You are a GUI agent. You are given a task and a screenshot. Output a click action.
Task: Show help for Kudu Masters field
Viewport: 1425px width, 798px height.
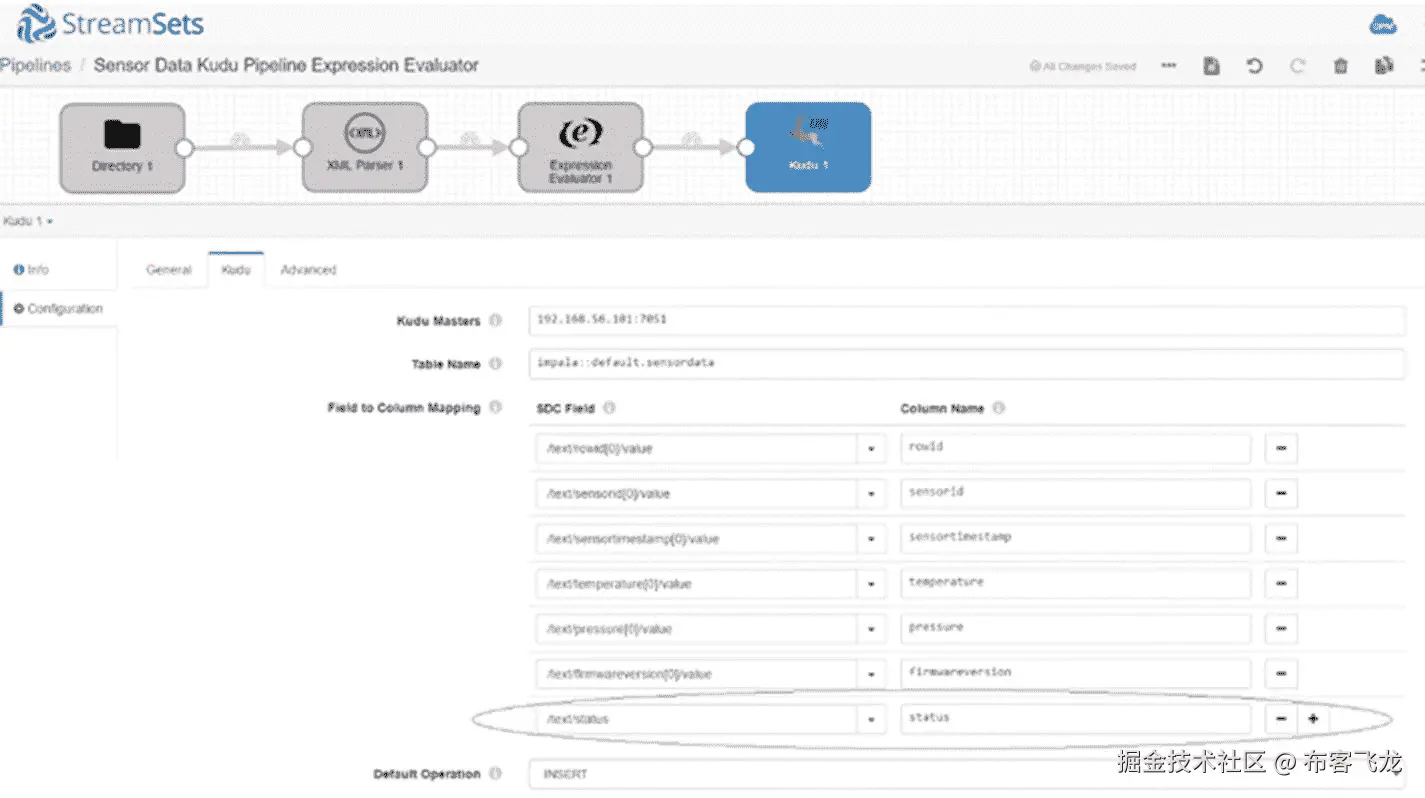[x=495, y=321]
